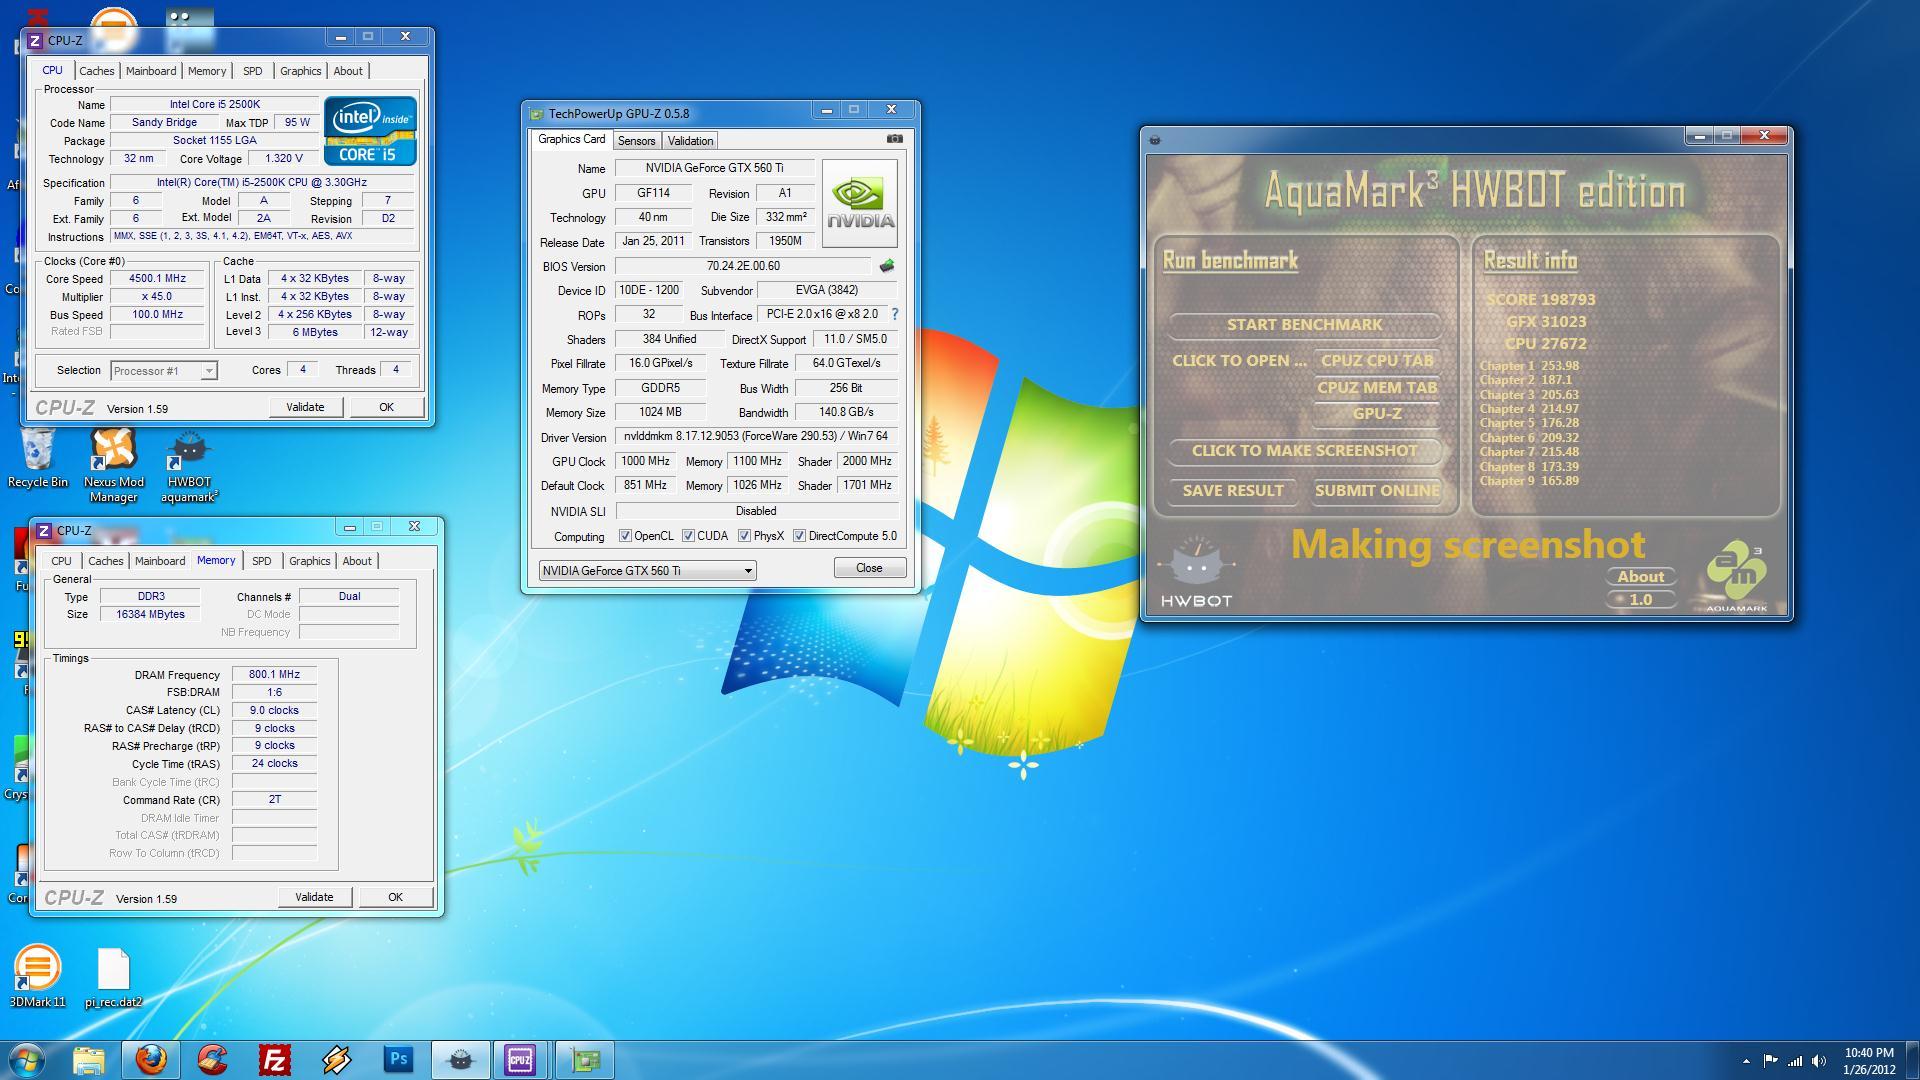
Task: Open About tab in bottom CPU-Z window
Action: [x=357, y=561]
